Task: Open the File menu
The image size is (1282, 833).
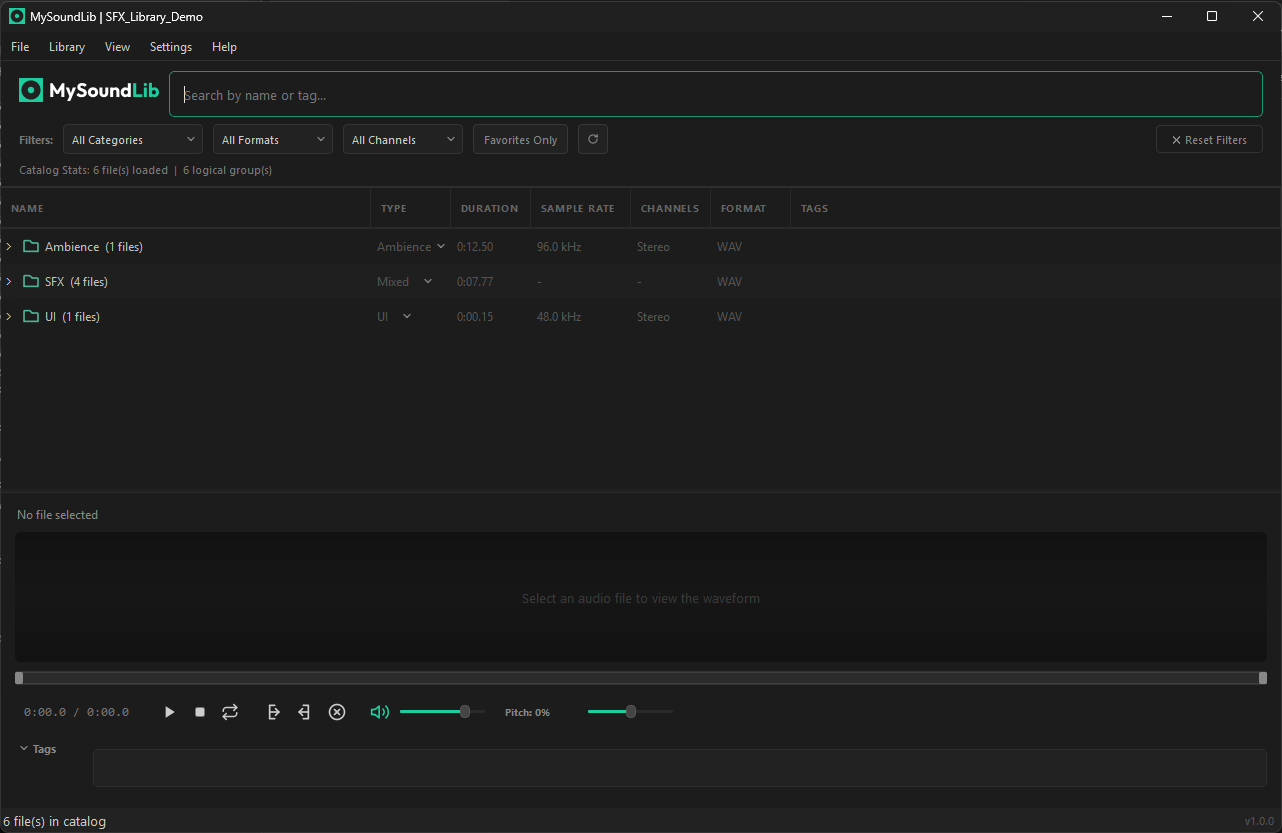Action: click(20, 47)
